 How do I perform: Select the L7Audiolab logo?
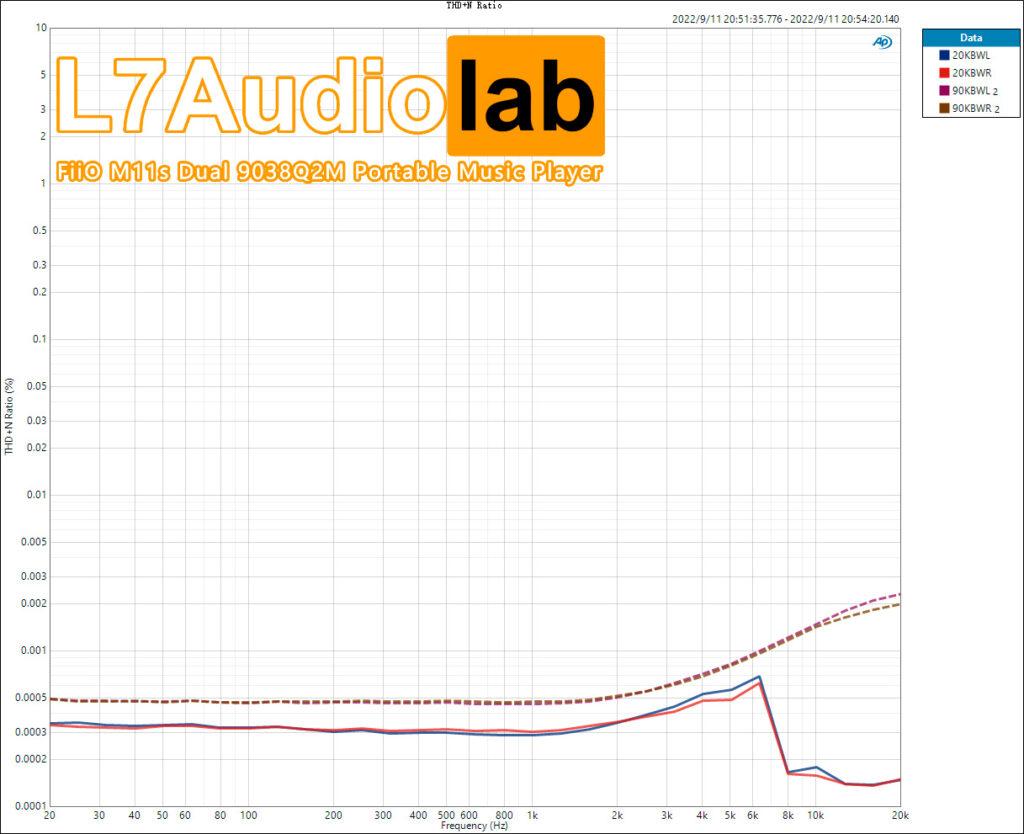(330, 92)
